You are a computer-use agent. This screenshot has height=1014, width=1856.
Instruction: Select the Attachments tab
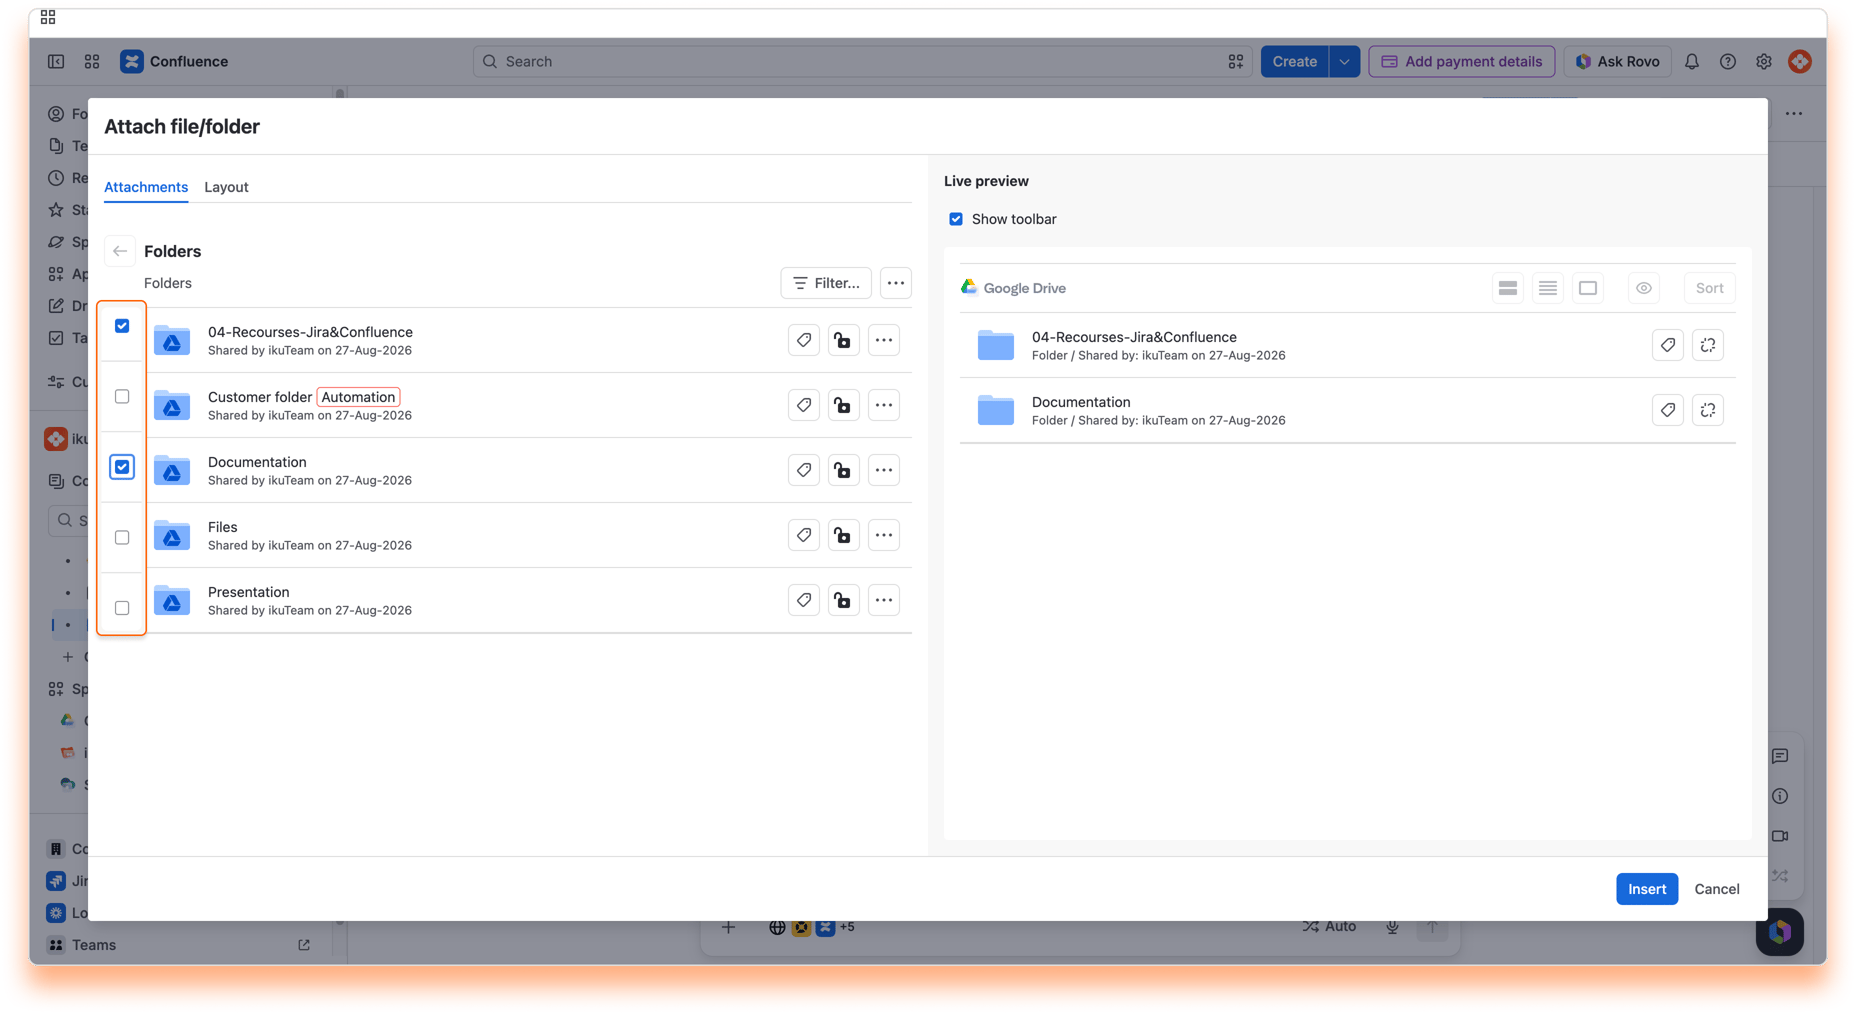[x=146, y=187]
